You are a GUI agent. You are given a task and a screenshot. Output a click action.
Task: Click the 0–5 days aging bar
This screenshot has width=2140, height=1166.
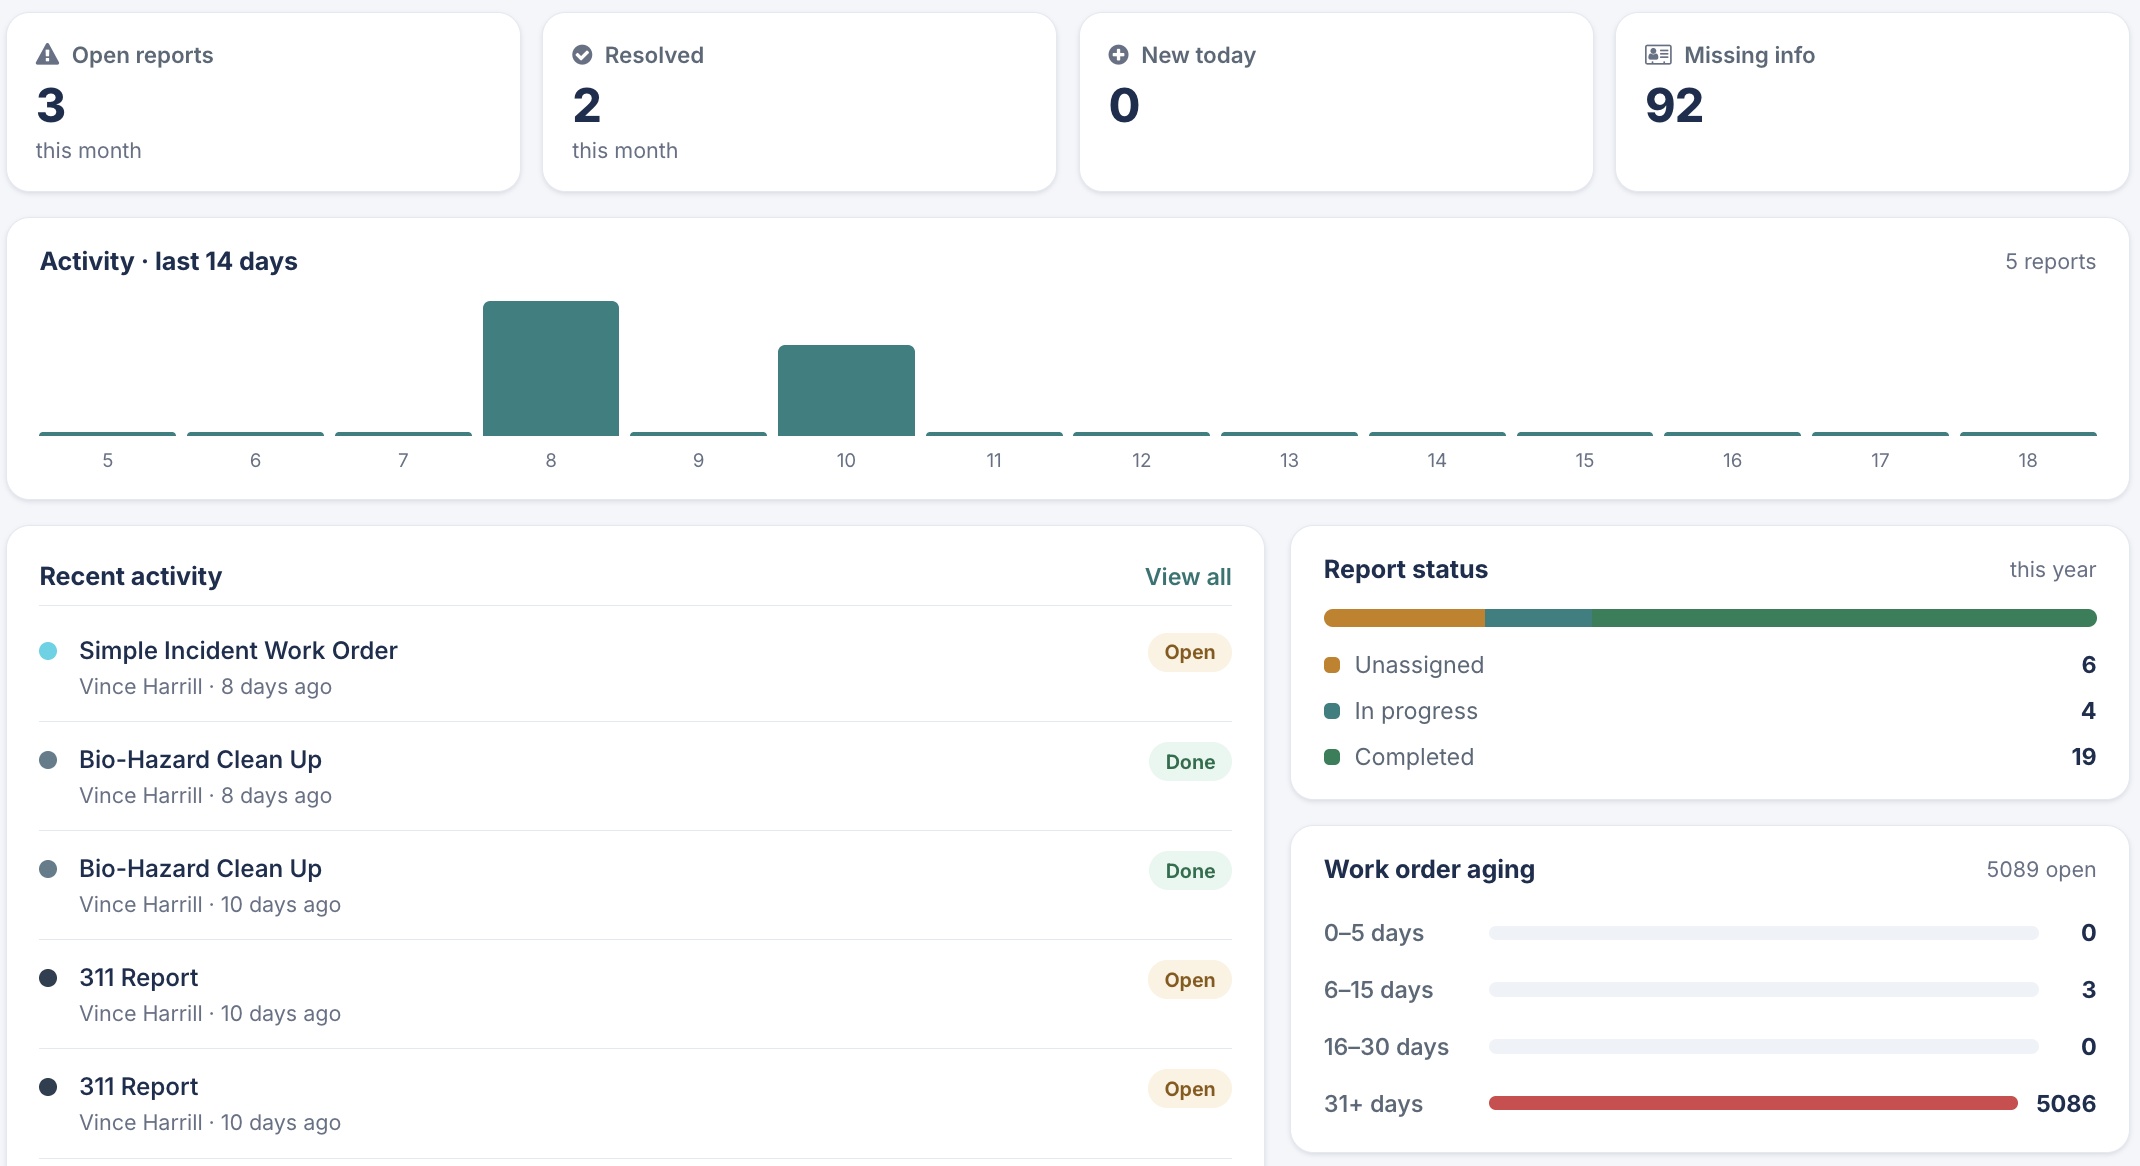tap(1764, 932)
